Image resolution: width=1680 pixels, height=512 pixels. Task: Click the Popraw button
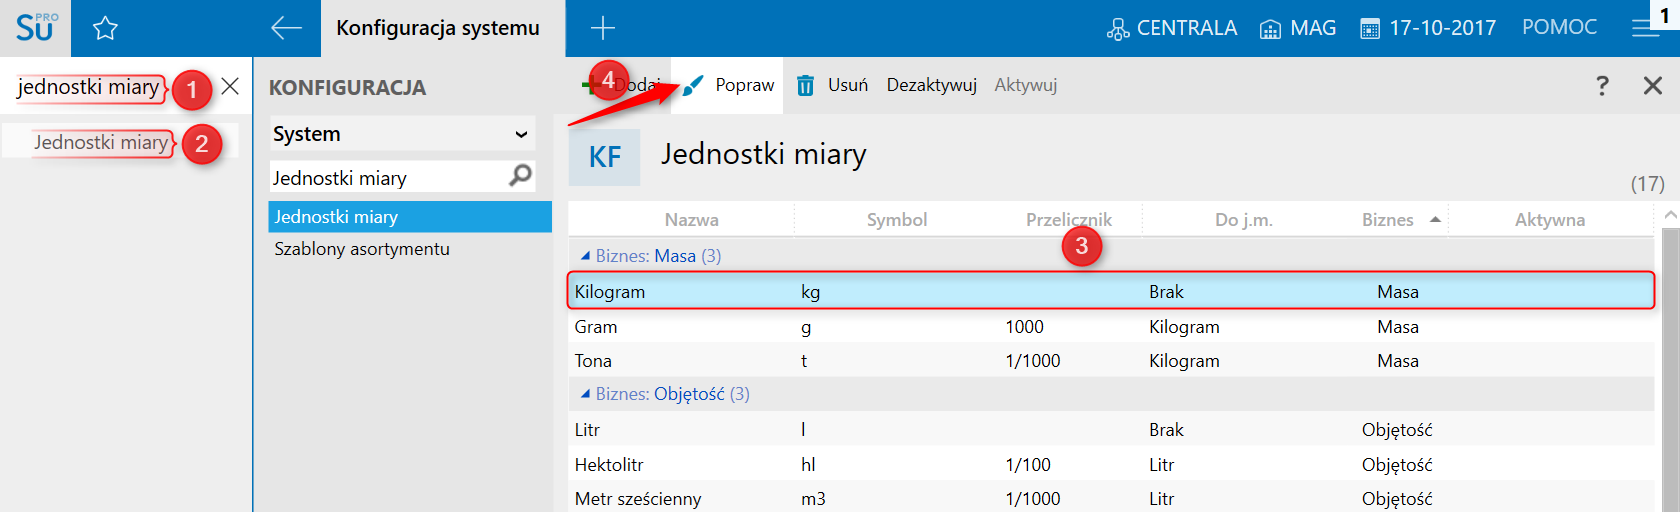point(727,86)
